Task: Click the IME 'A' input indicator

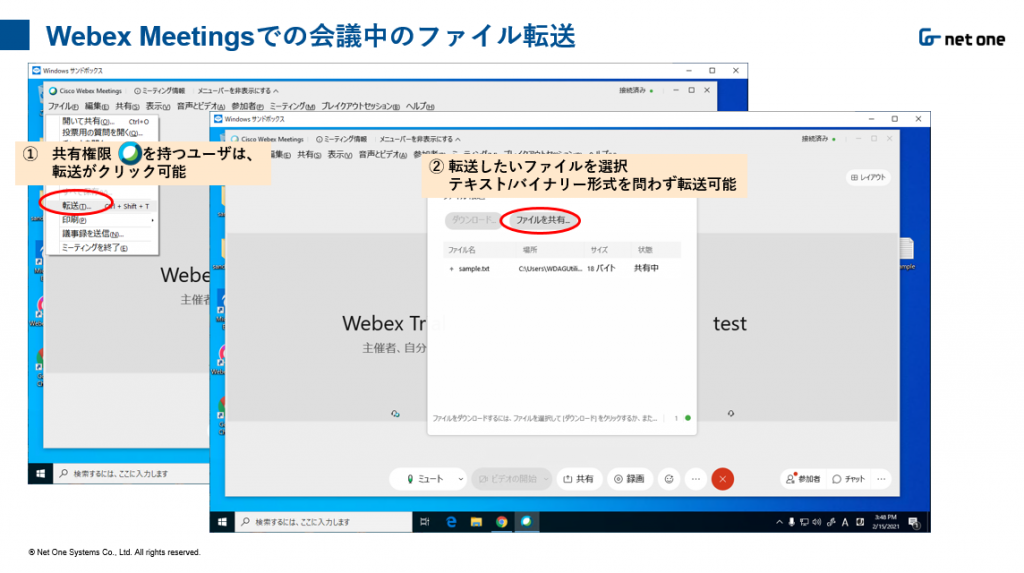Action: pos(845,522)
